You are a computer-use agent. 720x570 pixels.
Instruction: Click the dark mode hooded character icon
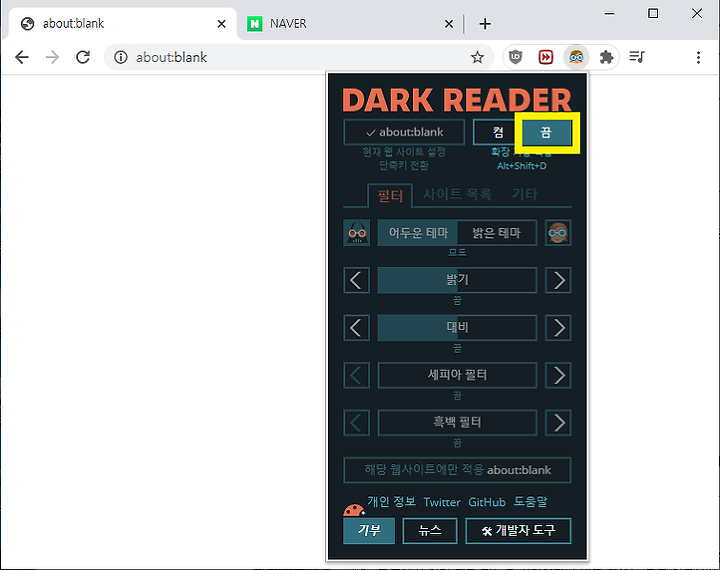point(357,233)
